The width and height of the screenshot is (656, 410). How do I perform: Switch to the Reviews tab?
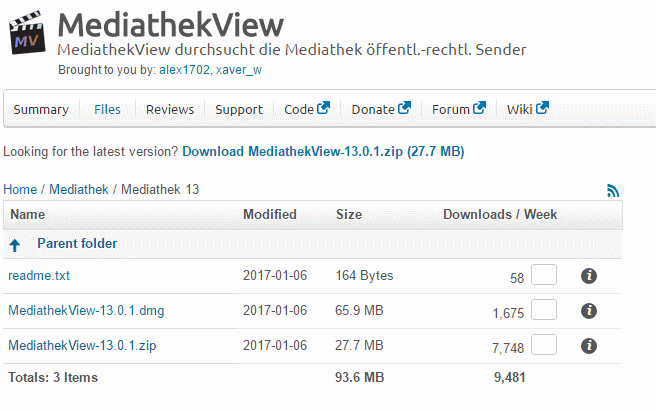(x=170, y=110)
